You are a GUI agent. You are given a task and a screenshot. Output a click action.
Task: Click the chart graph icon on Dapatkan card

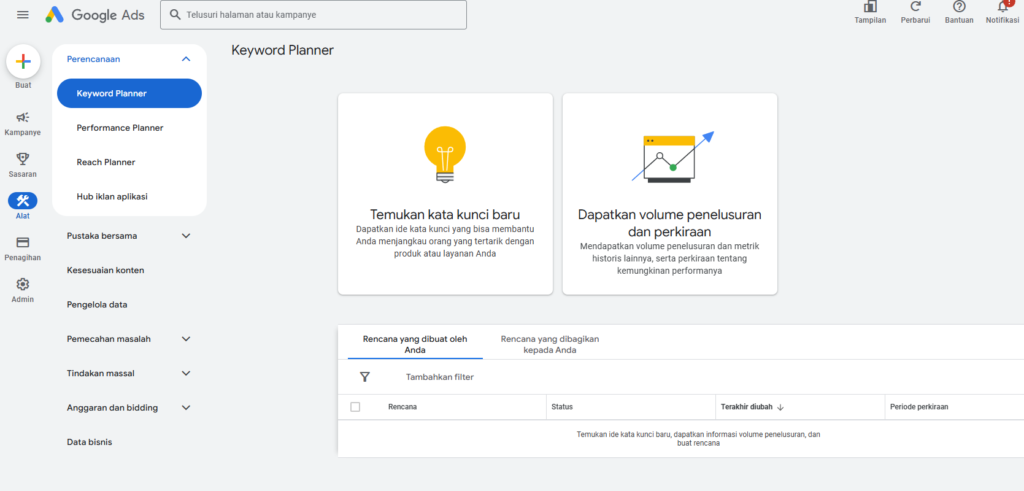673,157
